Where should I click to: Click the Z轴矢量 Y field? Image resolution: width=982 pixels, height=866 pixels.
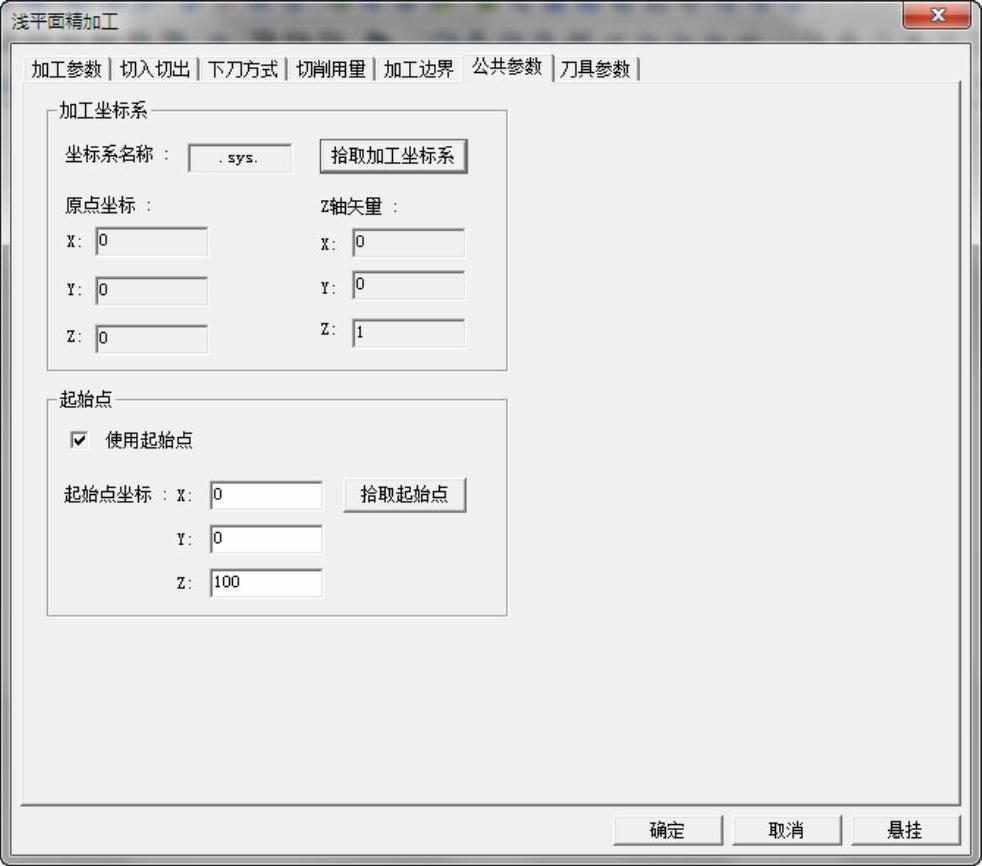coord(408,286)
